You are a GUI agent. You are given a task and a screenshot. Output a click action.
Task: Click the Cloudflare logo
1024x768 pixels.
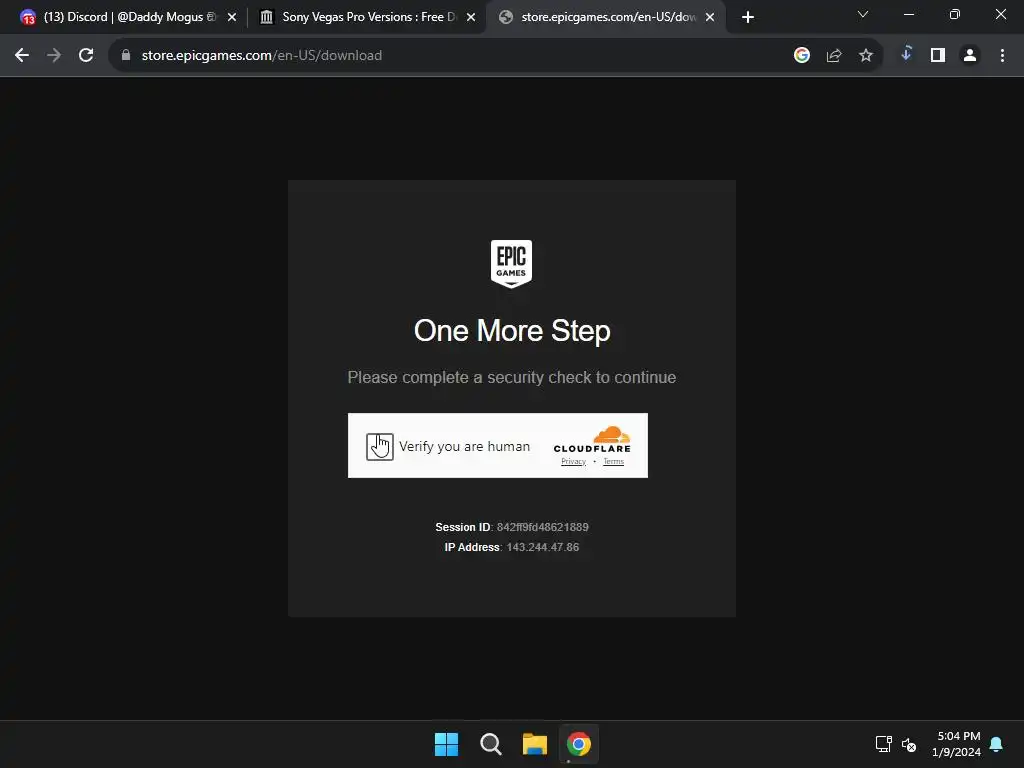592,440
